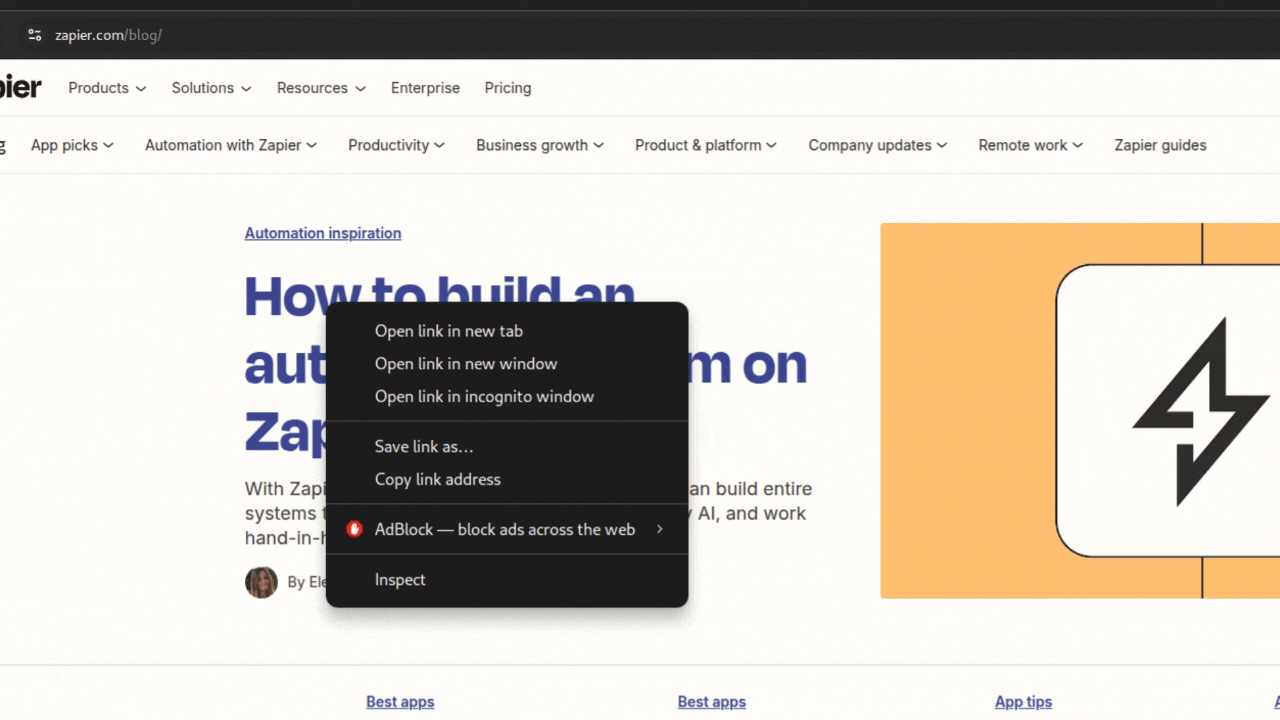The width and height of the screenshot is (1280, 720).
Task: Click the AdBlock red hand icon
Action: (354, 529)
